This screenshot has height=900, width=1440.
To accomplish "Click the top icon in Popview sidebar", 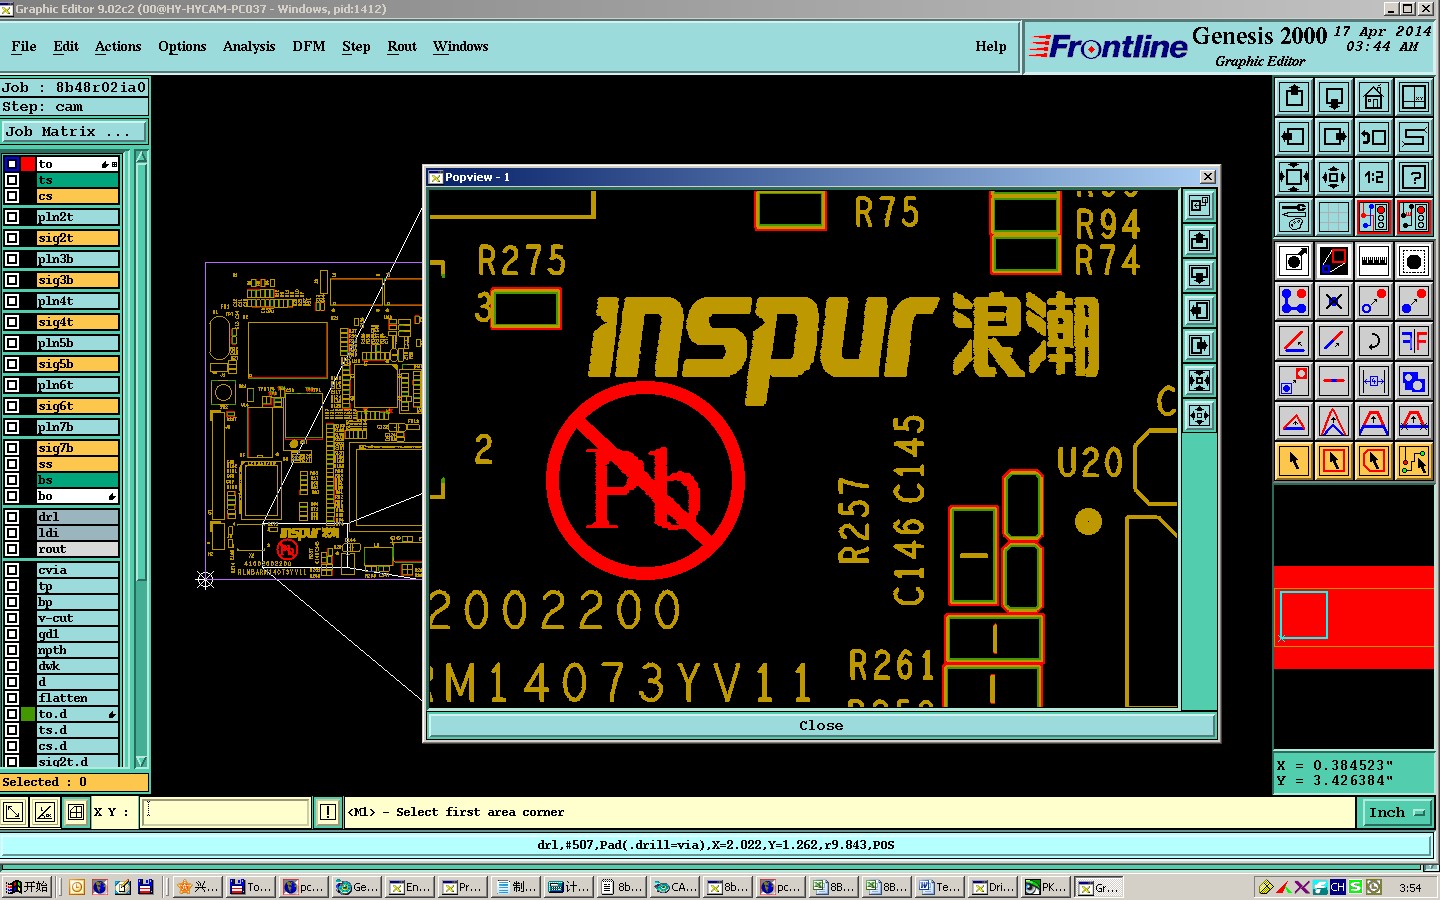I will coord(1199,206).
